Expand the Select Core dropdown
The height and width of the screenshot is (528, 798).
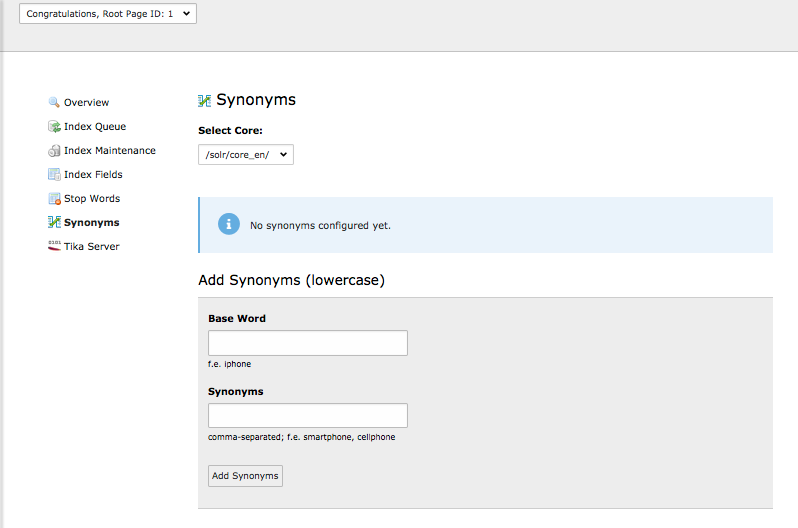pos(246,155)
